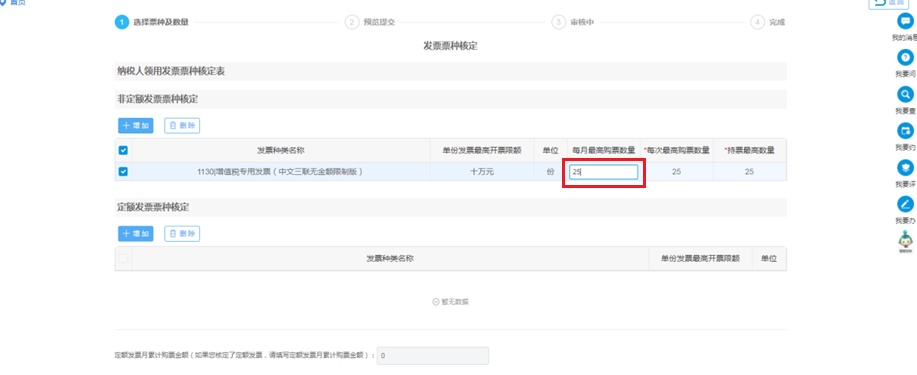Open the 我要查 magnifier search icon
This screenshot has width=917, height=375.
click(x=905, y=94)
